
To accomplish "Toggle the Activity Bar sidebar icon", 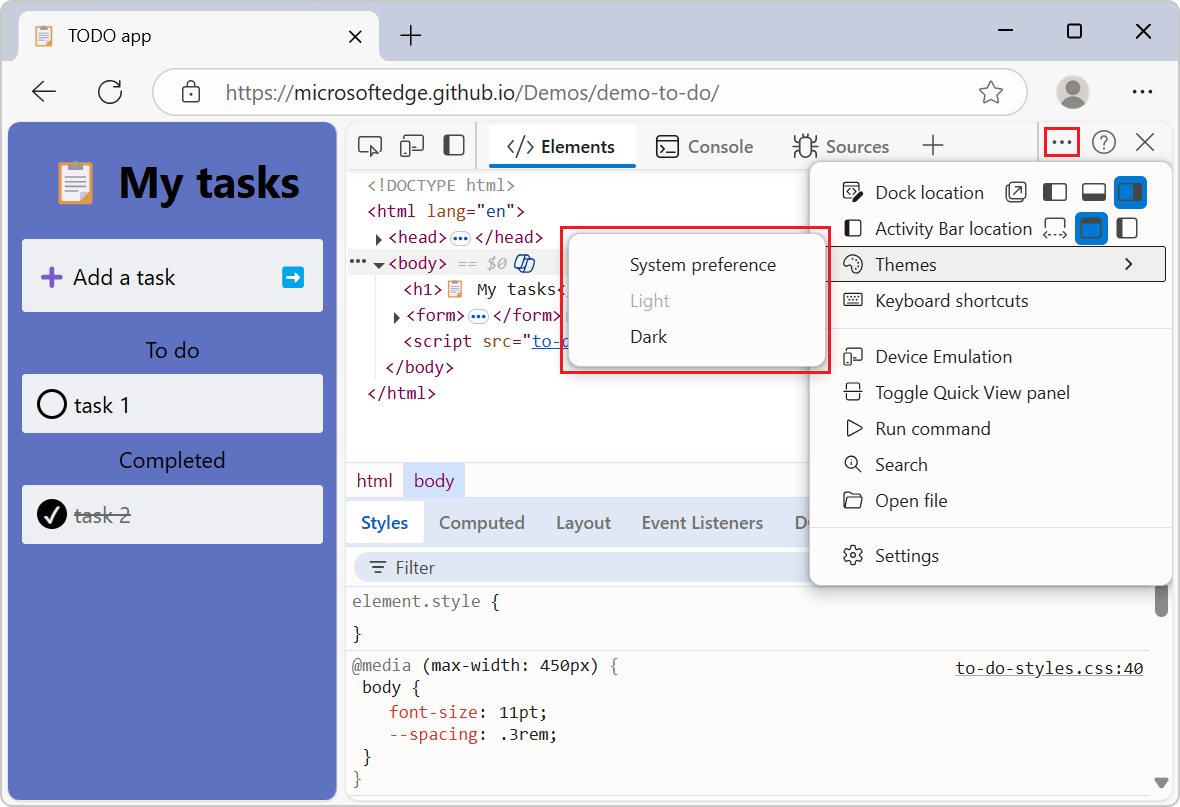I will point(454,145).
